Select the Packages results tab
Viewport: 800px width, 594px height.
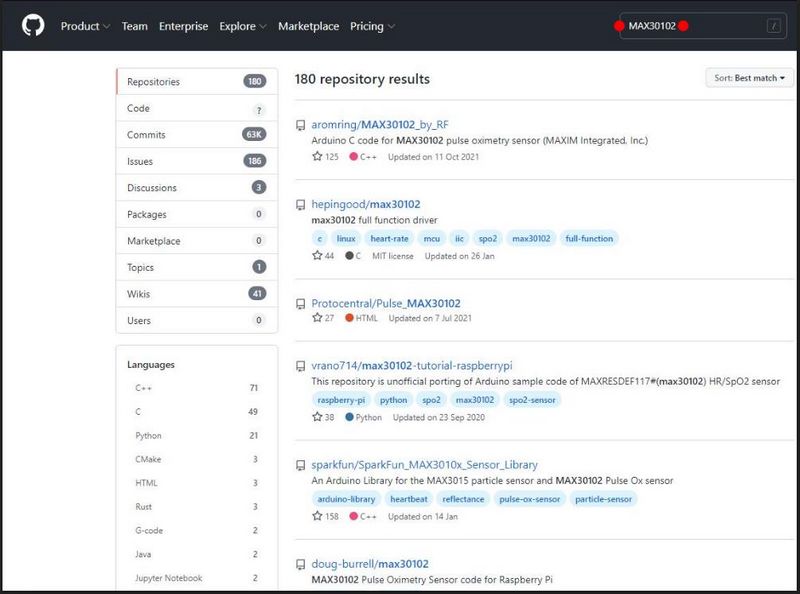tap(197, 214)
